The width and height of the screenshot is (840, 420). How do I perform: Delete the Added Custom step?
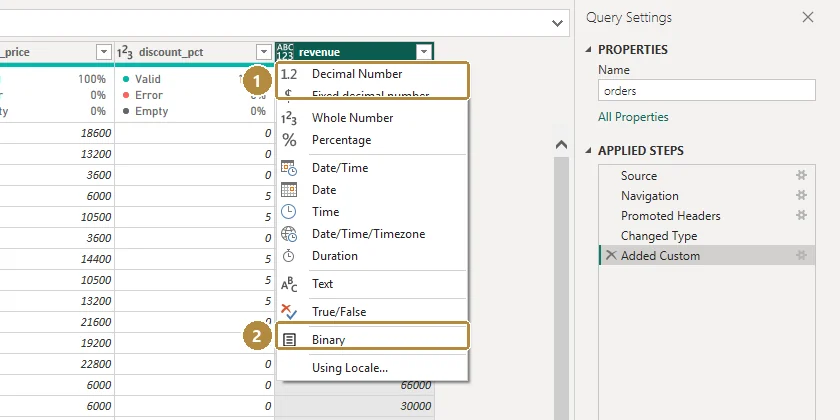pyautogui.click(x=611, y=256)
